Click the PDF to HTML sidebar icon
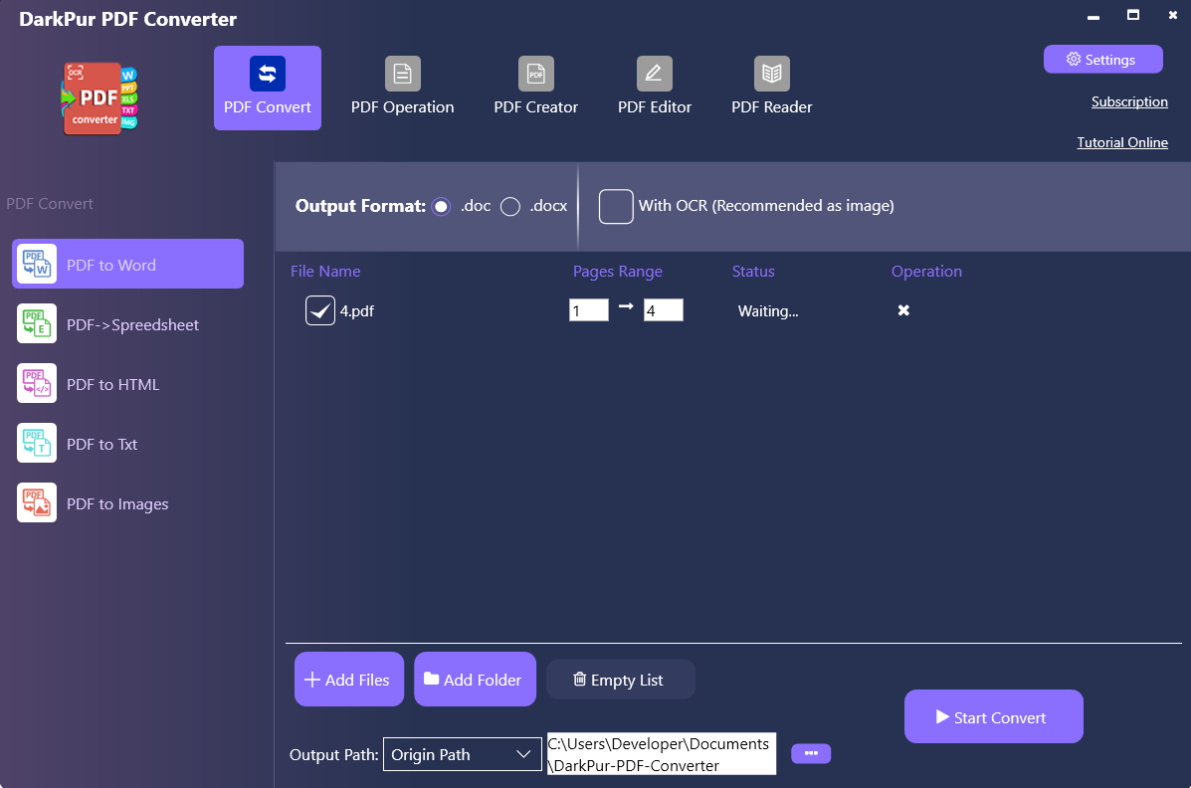This screenshot has width=1191, height=788. 37,384
